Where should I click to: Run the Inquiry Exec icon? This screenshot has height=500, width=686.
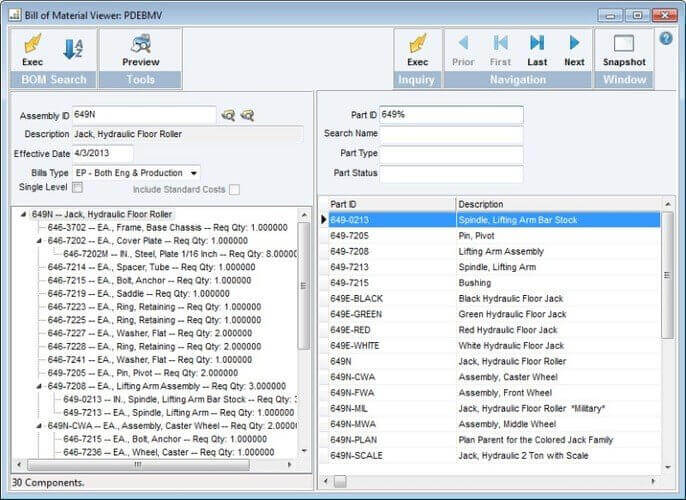[x=417, y=48]
